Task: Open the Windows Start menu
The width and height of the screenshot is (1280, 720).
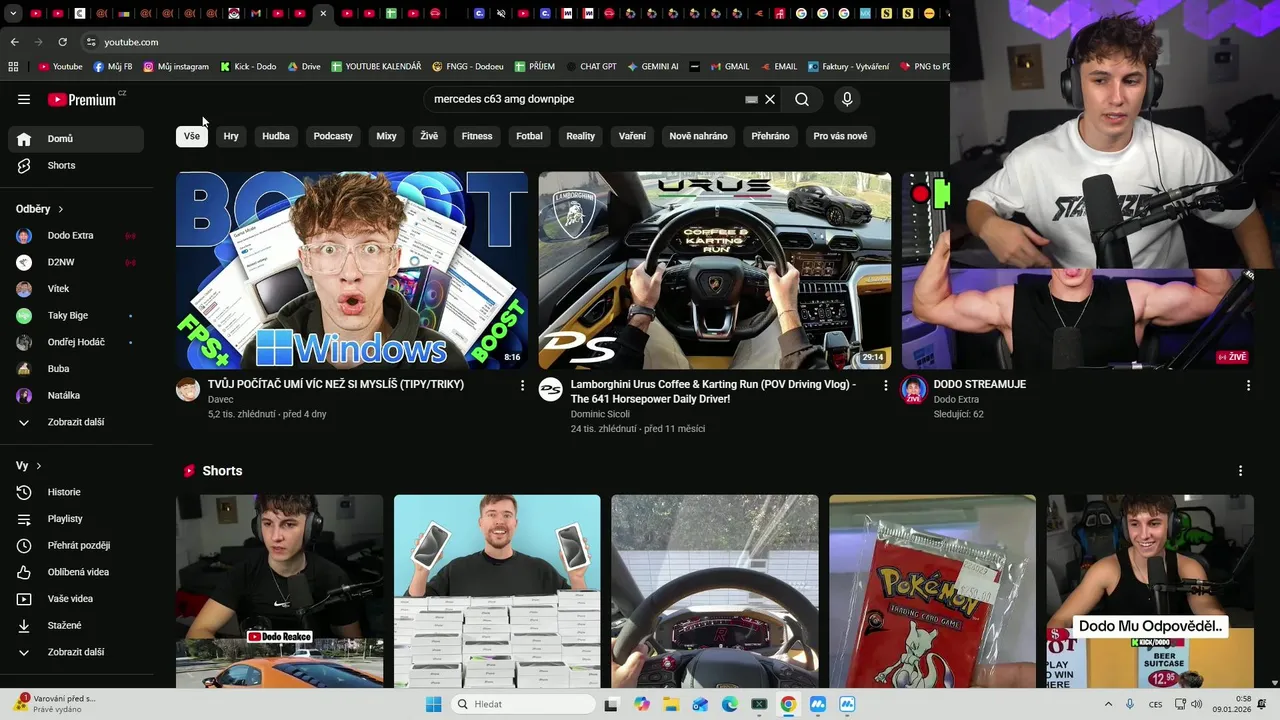Action: click(x=433, y=704)
